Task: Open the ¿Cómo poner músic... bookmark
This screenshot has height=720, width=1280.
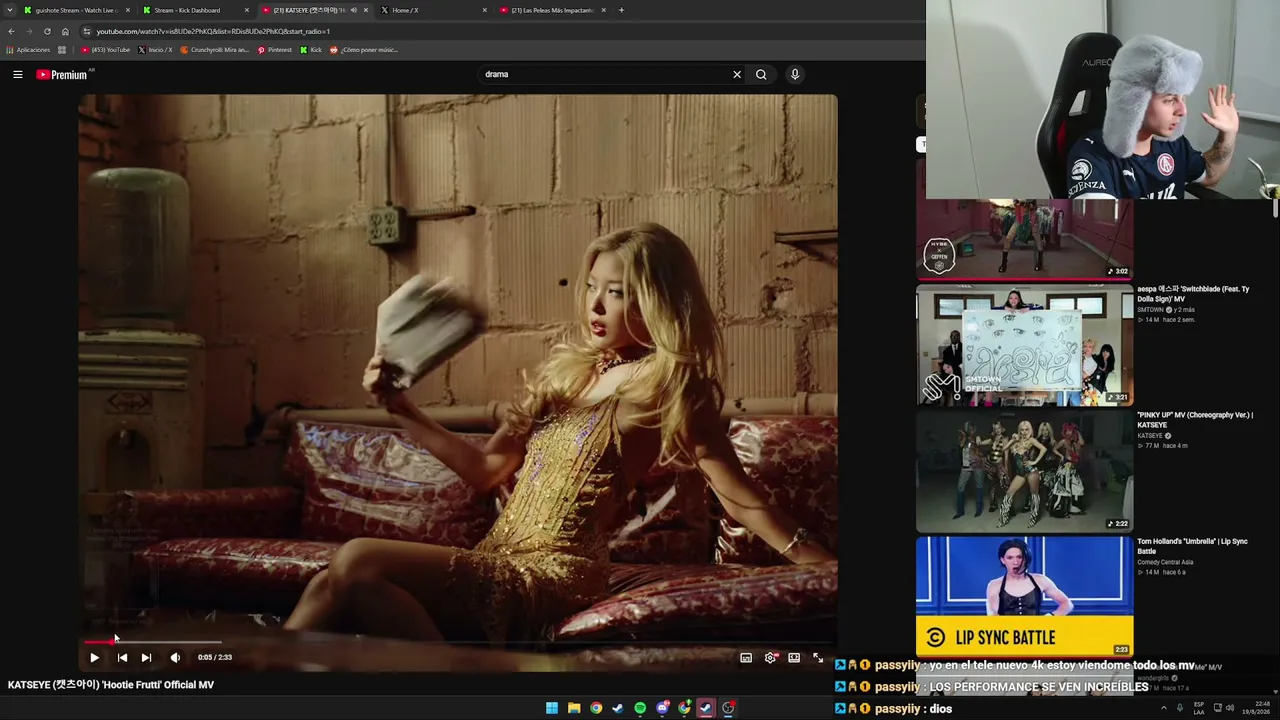Action: [364, 49]
